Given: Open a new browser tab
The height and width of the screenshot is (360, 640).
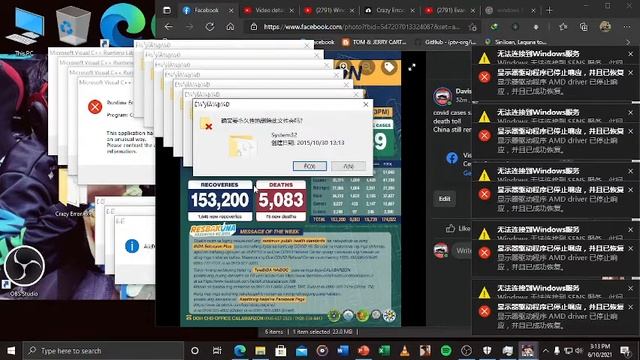Looking at the screenshot, I should click(x=549, y=10).
